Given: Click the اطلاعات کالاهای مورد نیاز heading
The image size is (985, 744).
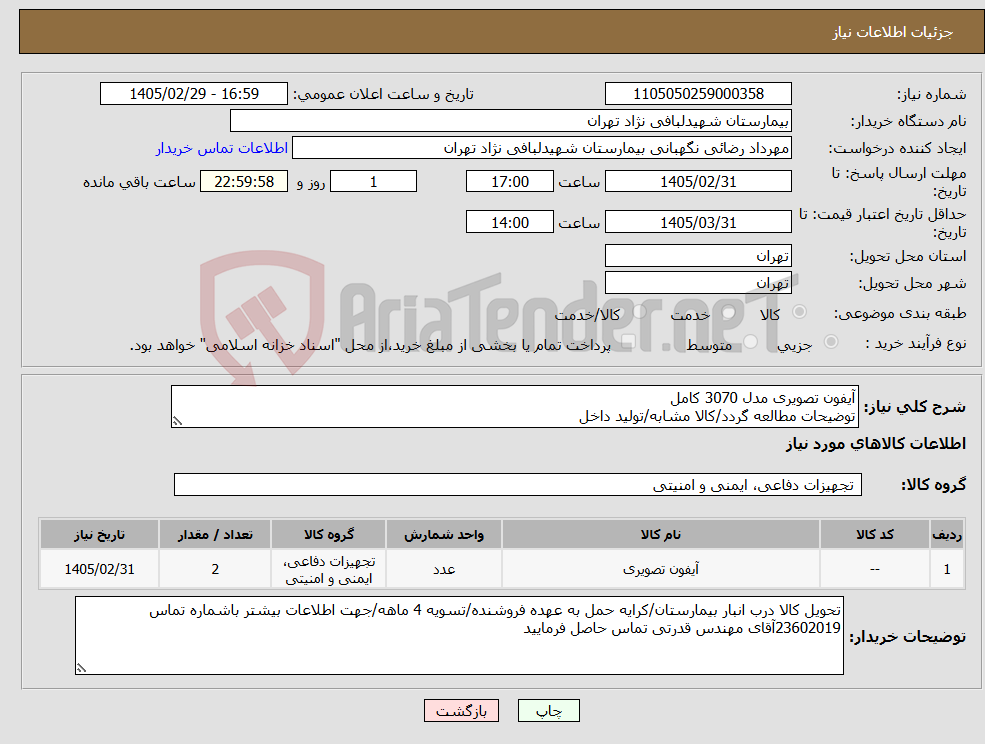Looking at the screenshot, I should (x=876, y=444).
